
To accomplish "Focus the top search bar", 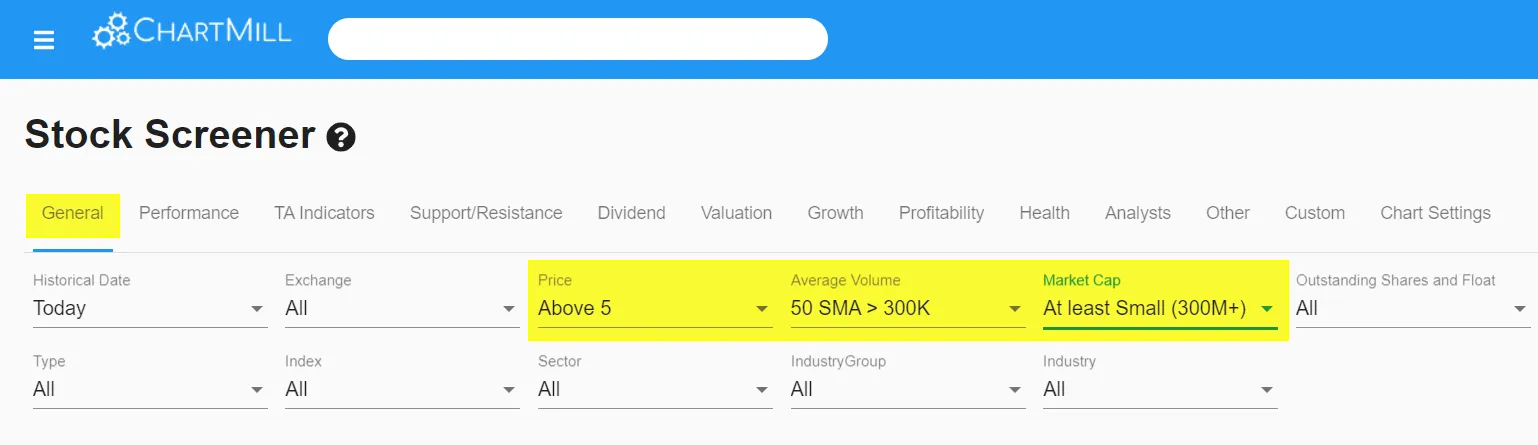I will 578,39.
